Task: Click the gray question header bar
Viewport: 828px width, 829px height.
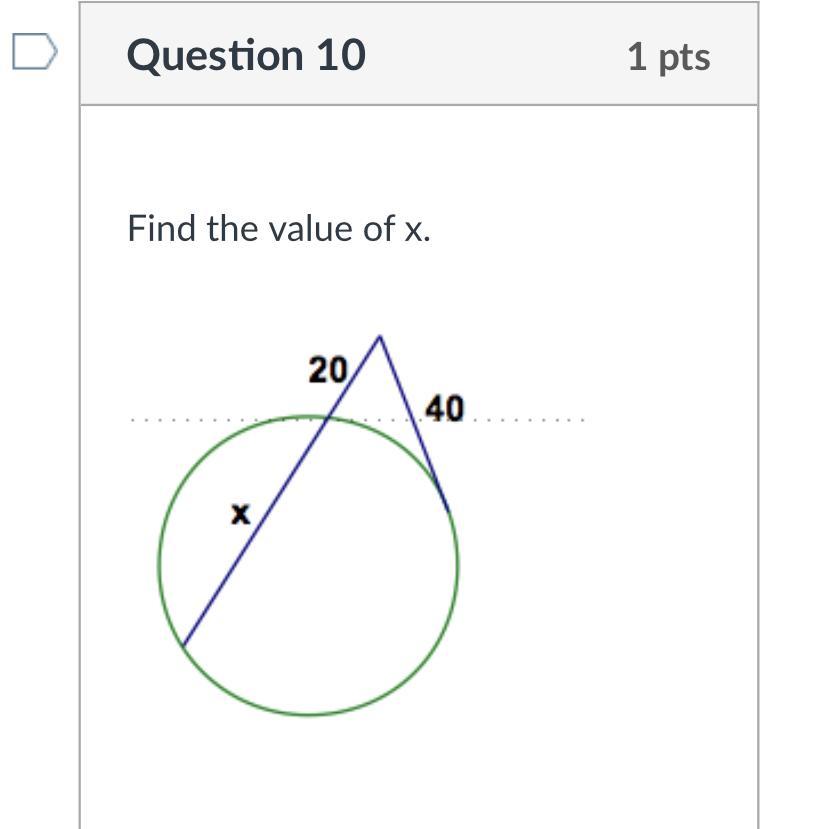Action: [419, 54]
